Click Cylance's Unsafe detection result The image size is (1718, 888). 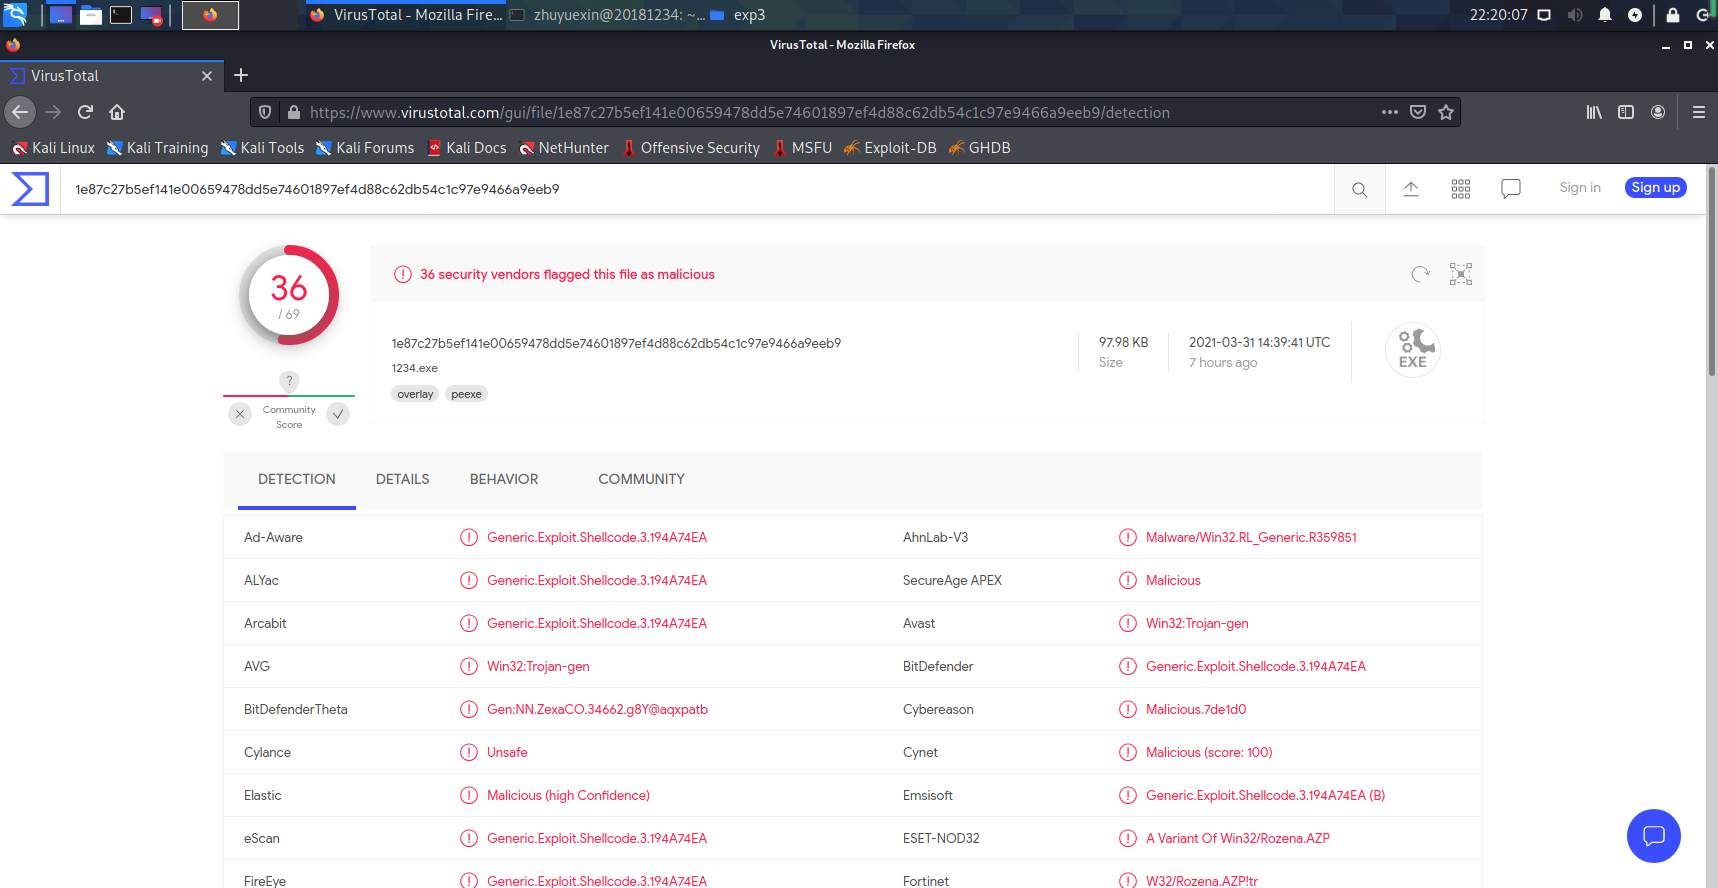(507, 752)
